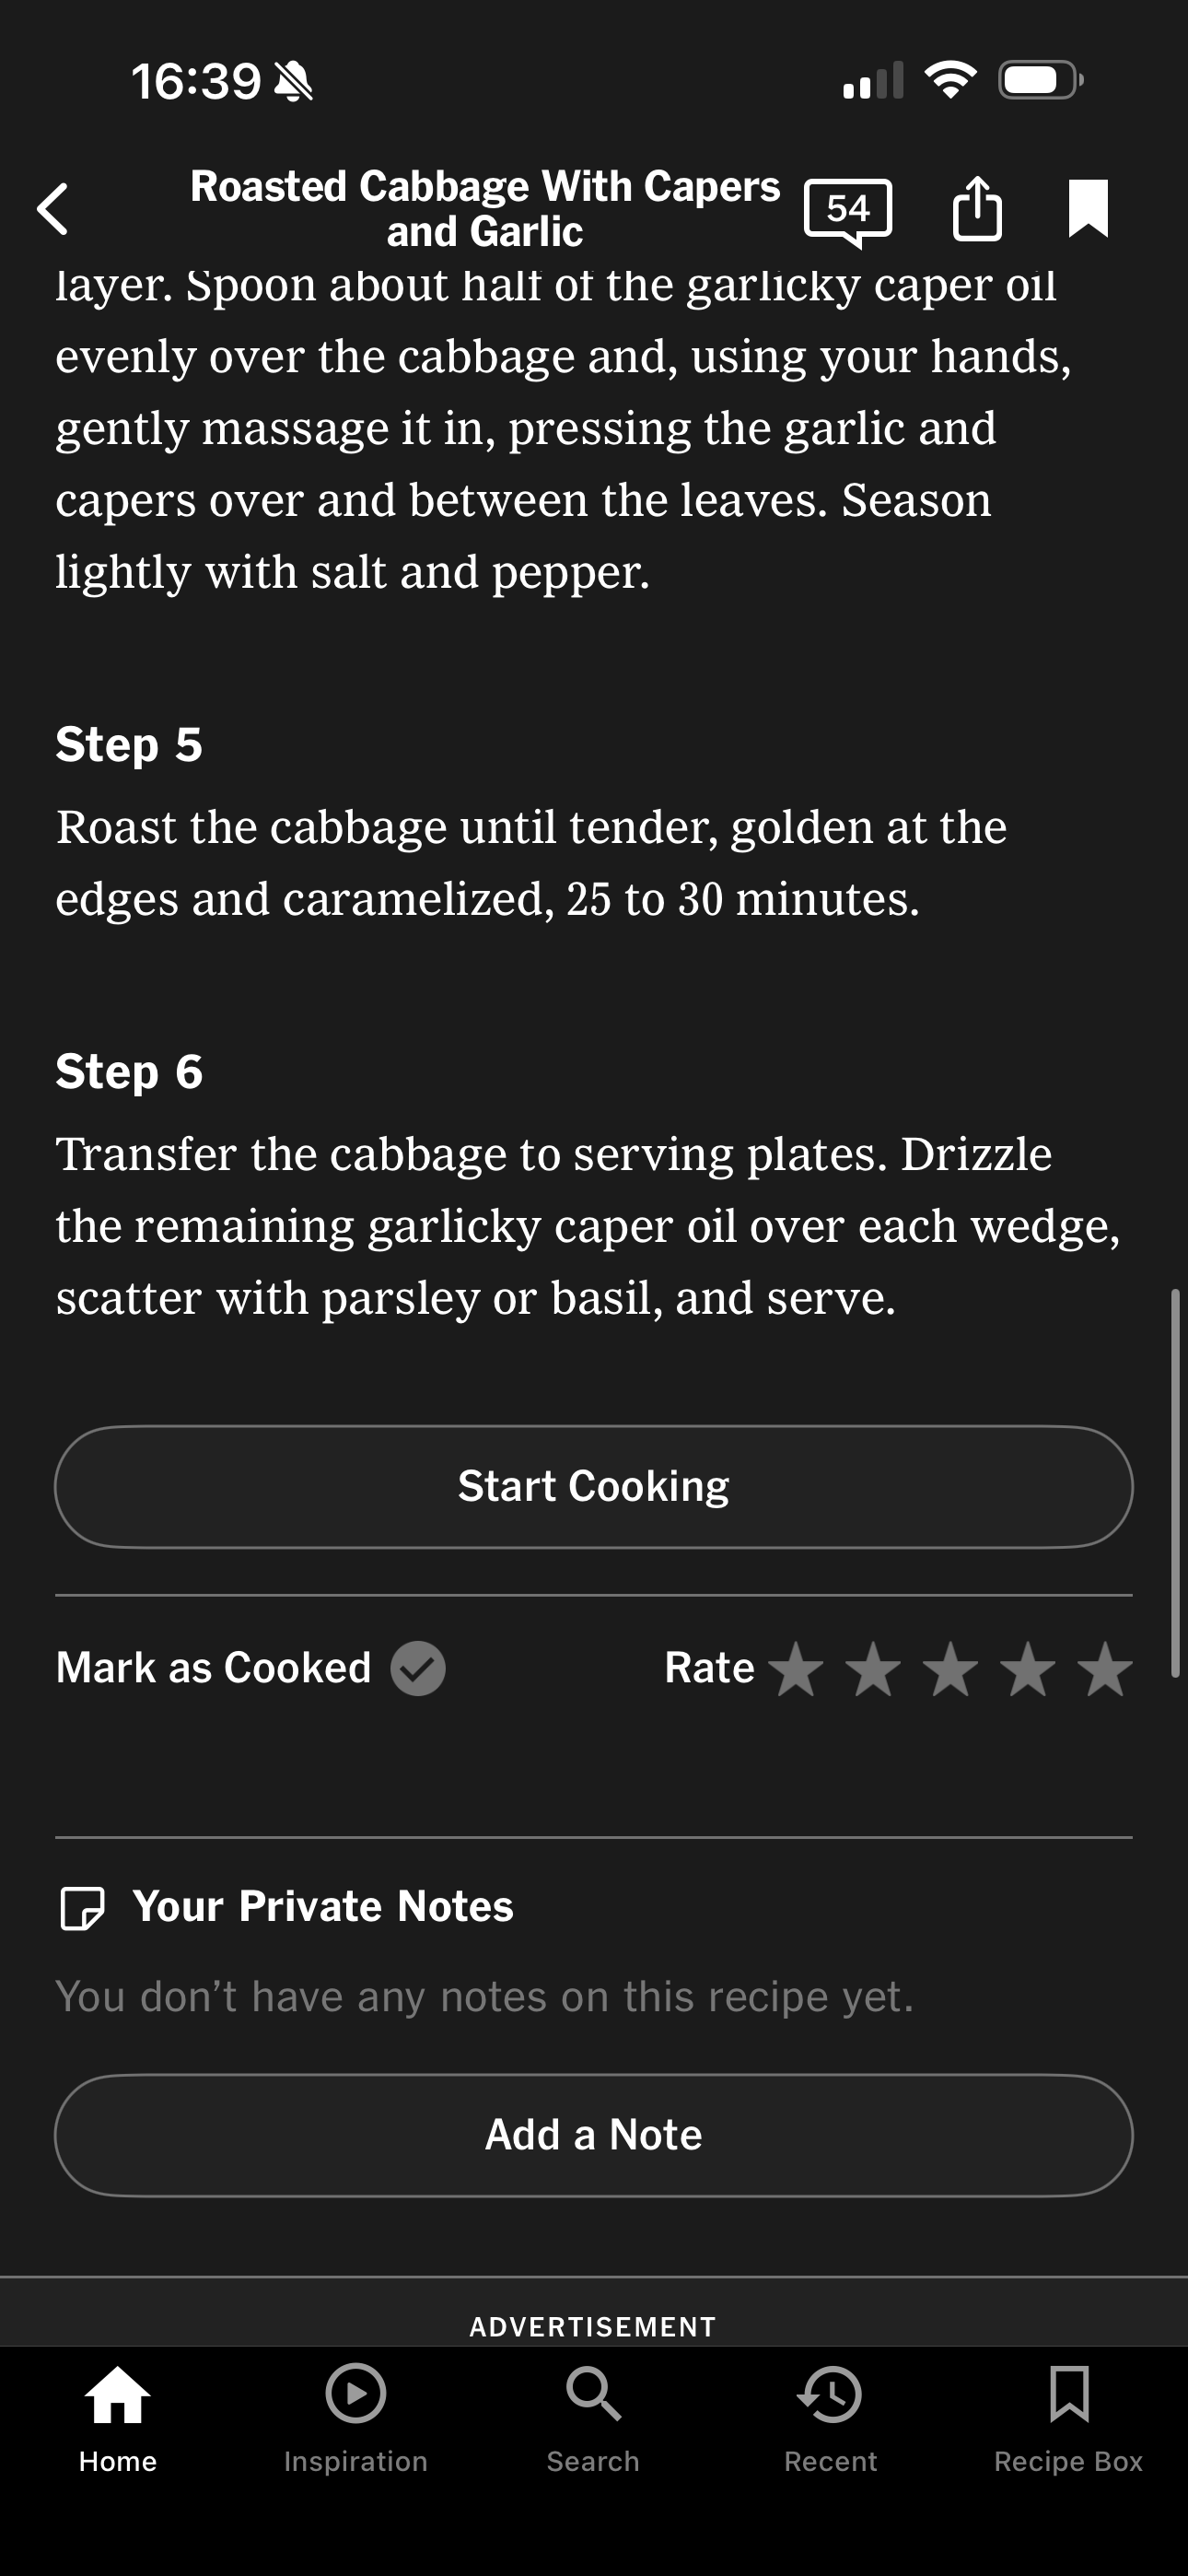The image size is (1188, 2576).
Task: Tap the Step 6 heading
Action: [x=130, y=1072]
